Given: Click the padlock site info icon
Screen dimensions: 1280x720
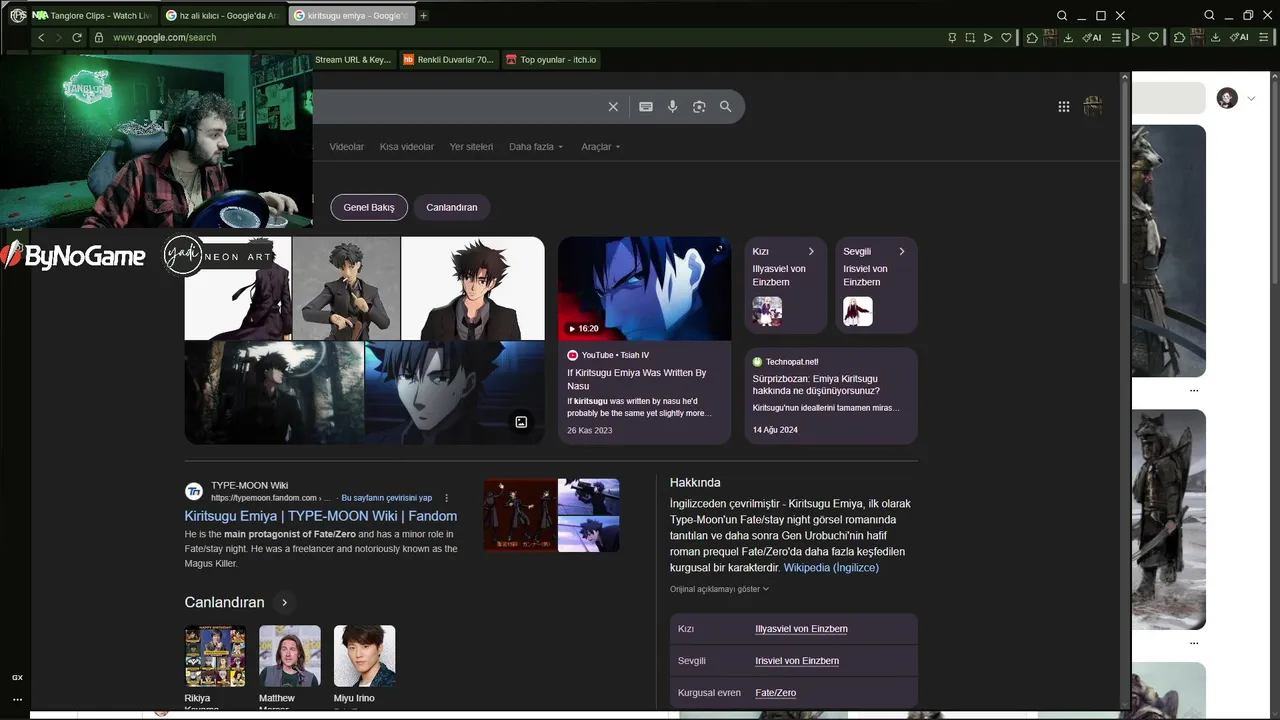Looking at the screenshot, I should (x=98, y=37).
